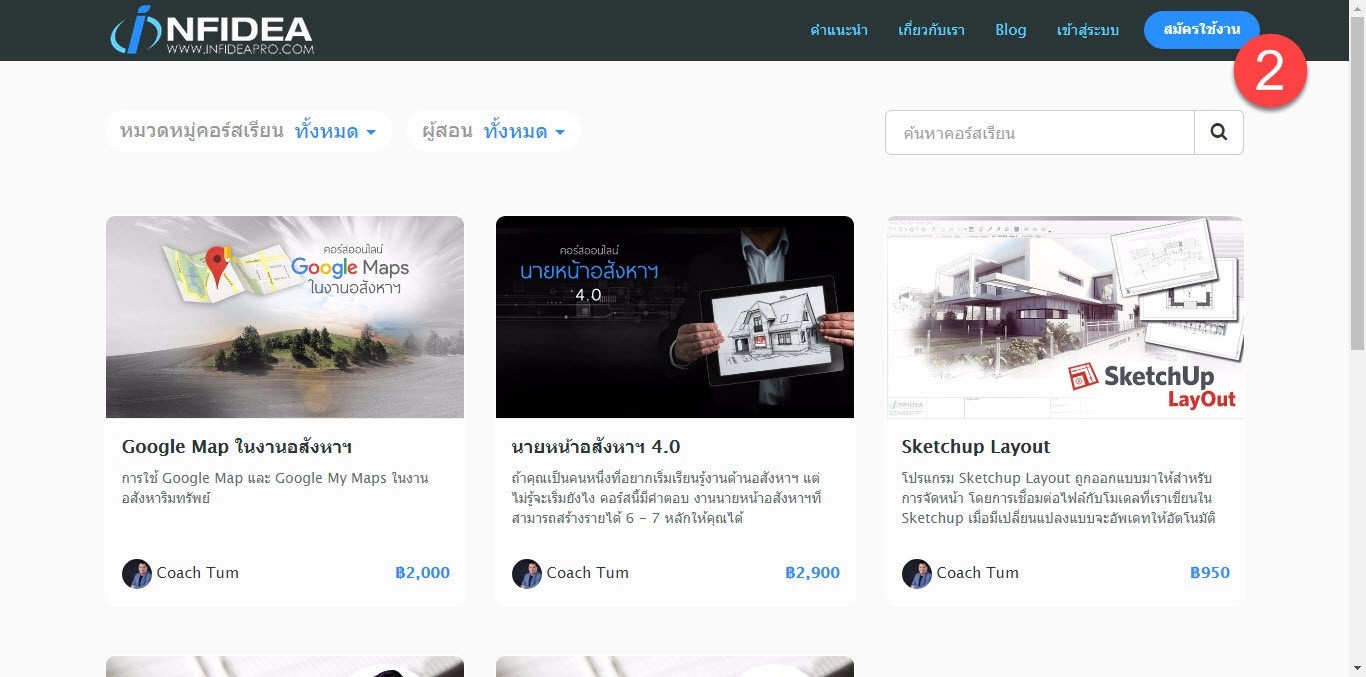Click the ฿2,000 price
The width and height of the screenshot is (1366, 677).
[423, 573]
